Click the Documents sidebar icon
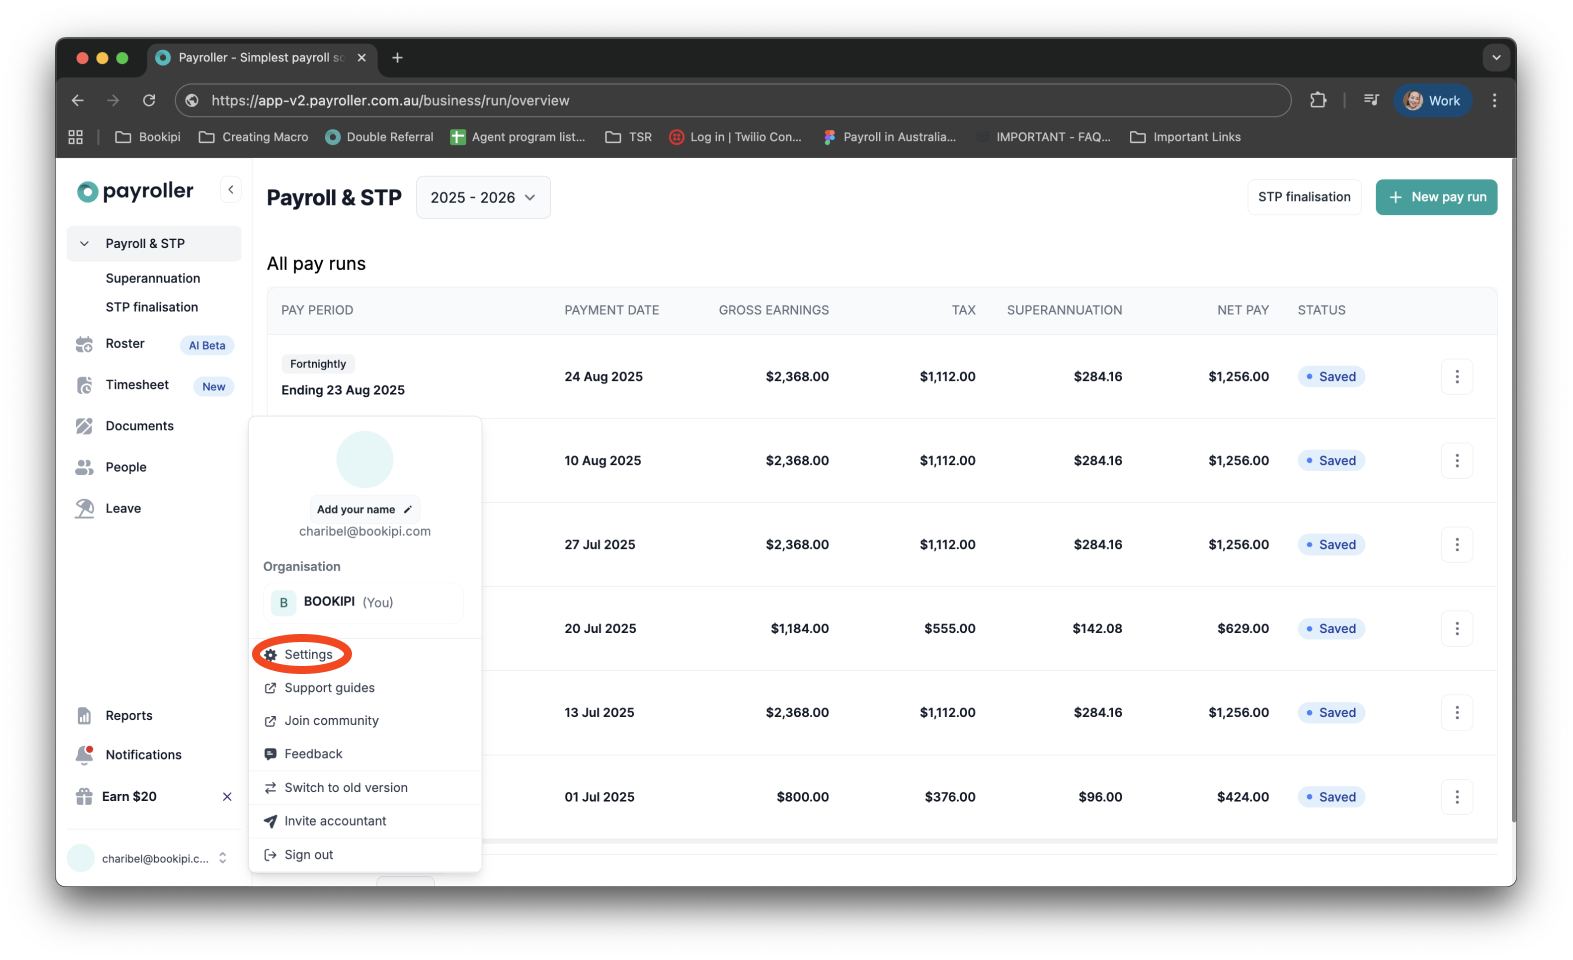 pos(85,426)
